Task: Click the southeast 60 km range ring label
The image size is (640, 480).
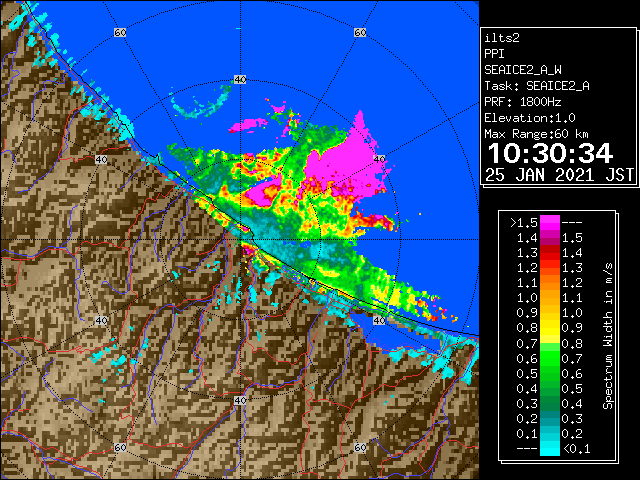Action: (360, 447)
